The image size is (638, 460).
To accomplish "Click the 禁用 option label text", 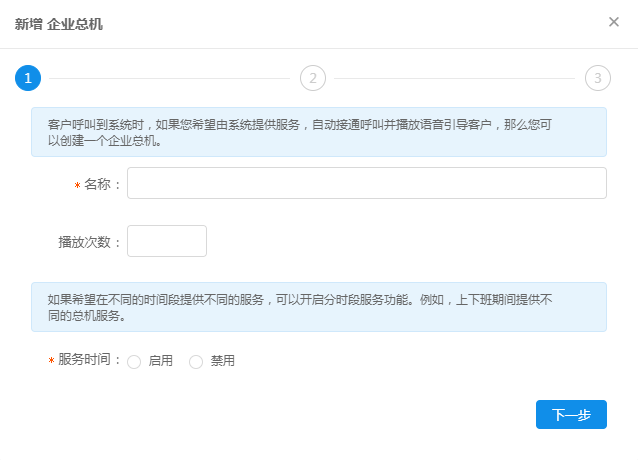I will 222,361.
